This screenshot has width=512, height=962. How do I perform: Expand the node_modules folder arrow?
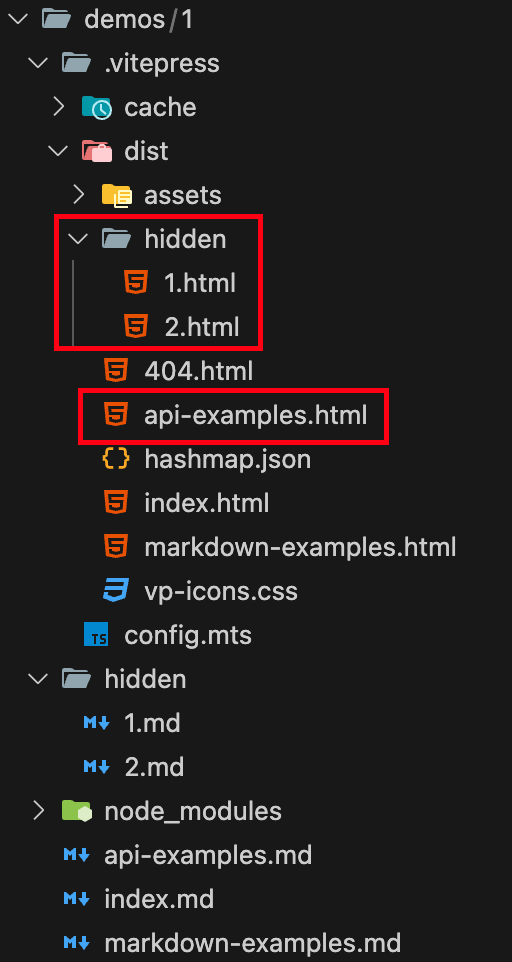click(39, 811)
